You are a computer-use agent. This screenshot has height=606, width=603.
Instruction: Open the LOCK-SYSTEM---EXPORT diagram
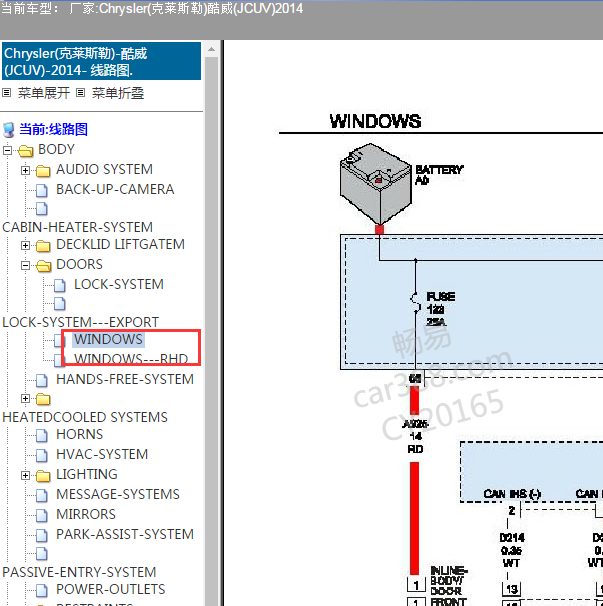(80, 322)
